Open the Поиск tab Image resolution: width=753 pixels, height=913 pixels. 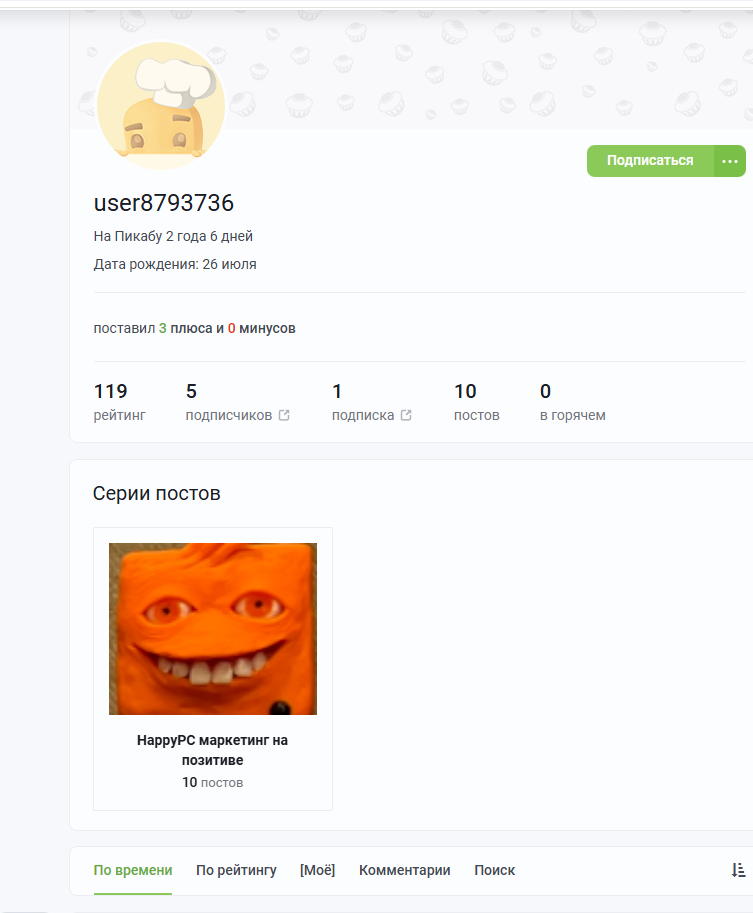coord(494,870)
